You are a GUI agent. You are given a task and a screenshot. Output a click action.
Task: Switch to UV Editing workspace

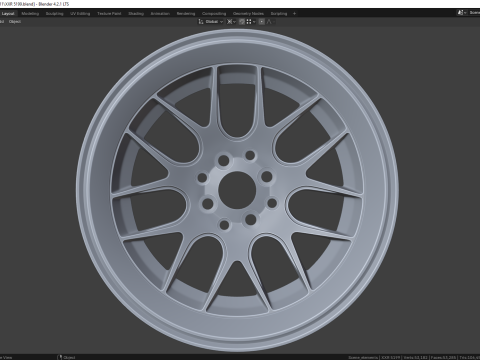click(80, 14)
